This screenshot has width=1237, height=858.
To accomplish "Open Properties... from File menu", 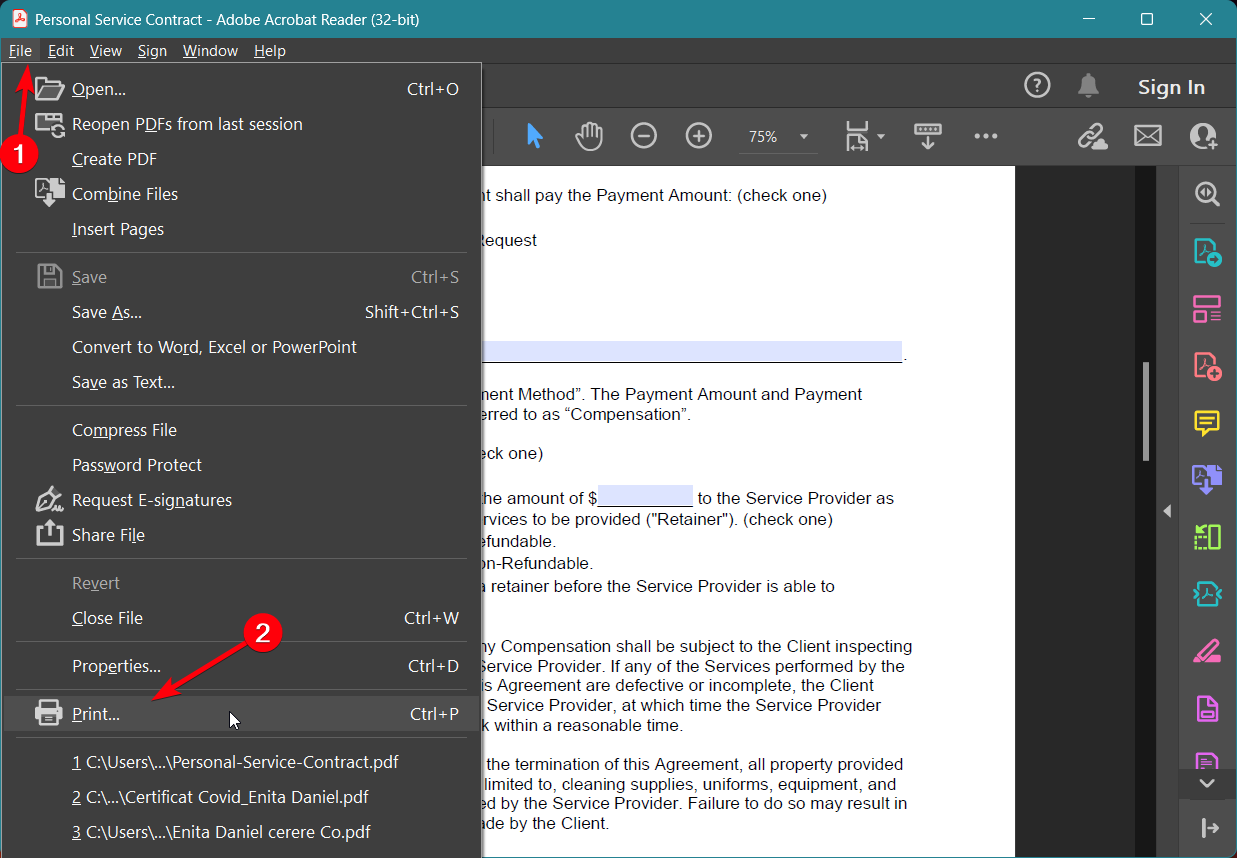I will [x=242, y=666].
